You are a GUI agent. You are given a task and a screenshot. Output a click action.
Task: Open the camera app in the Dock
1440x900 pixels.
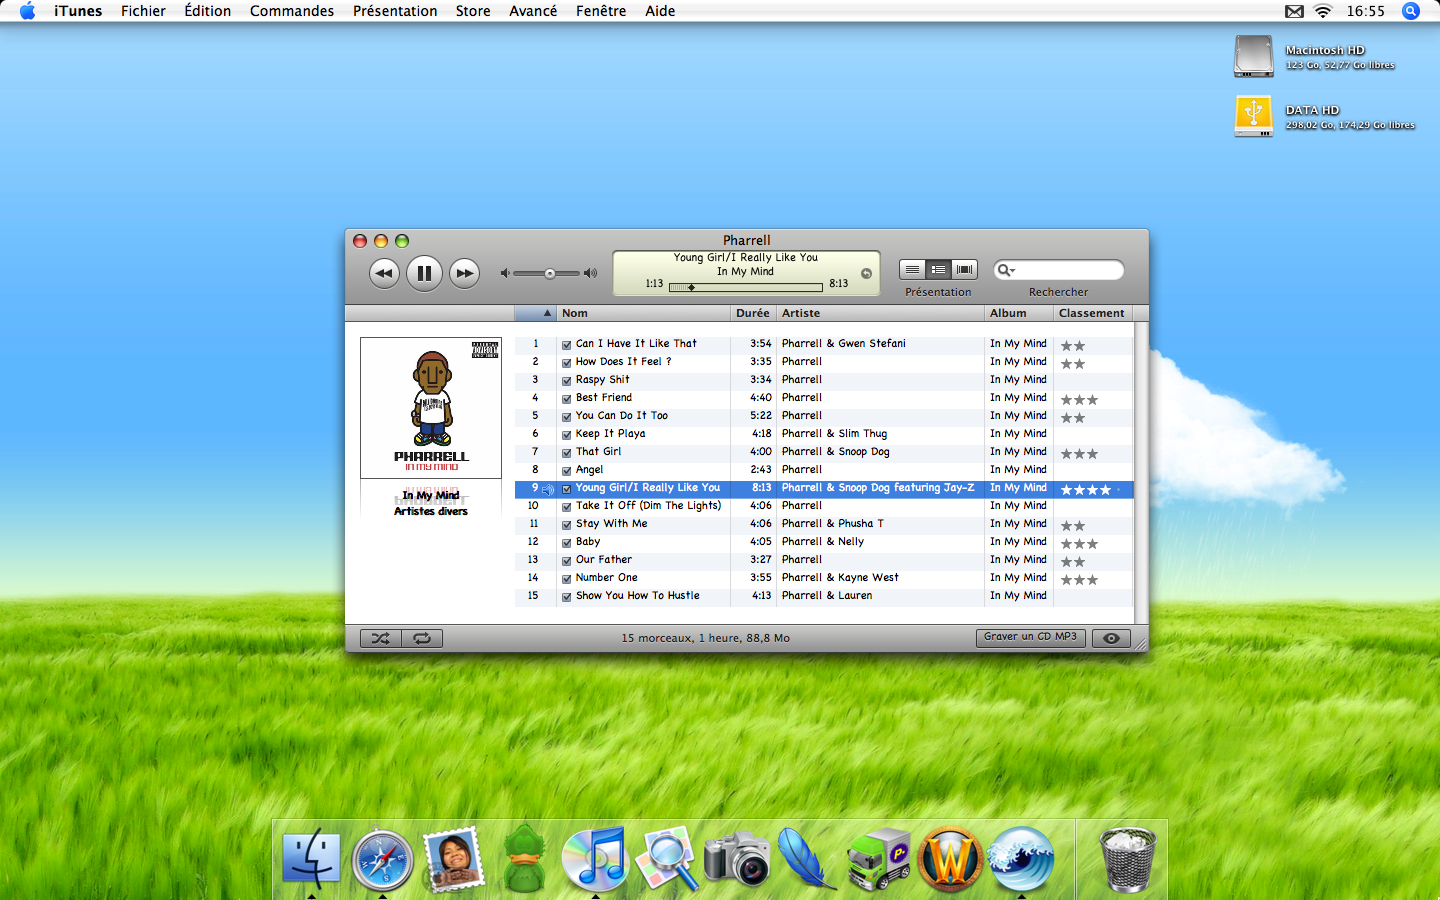737,859
